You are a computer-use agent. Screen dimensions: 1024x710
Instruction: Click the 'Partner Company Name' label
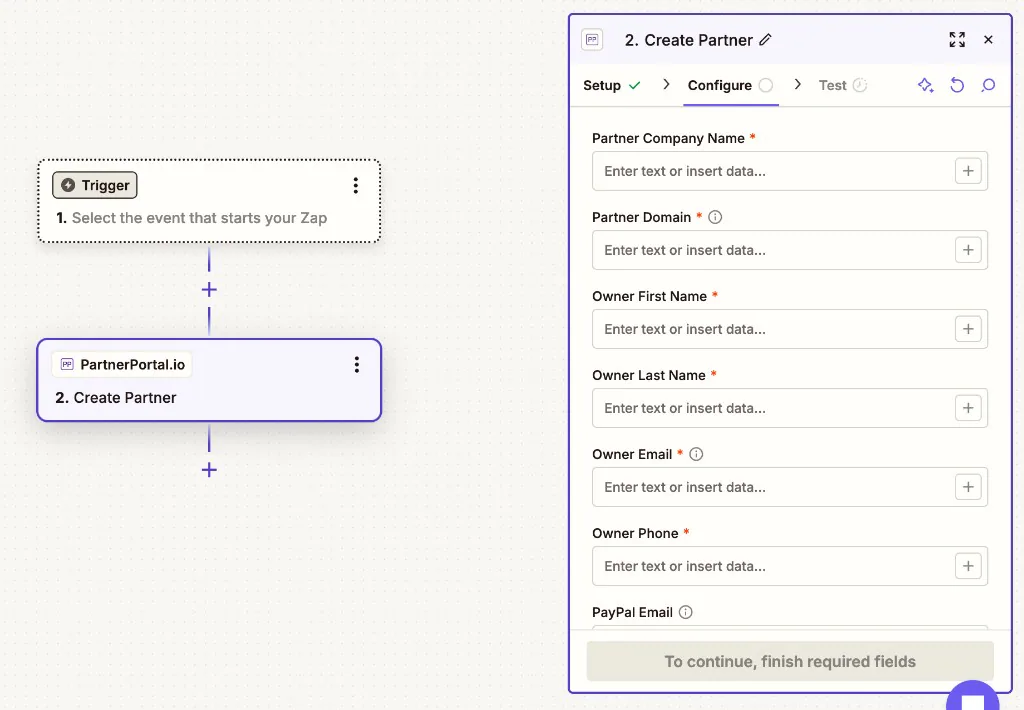(668, 138)
